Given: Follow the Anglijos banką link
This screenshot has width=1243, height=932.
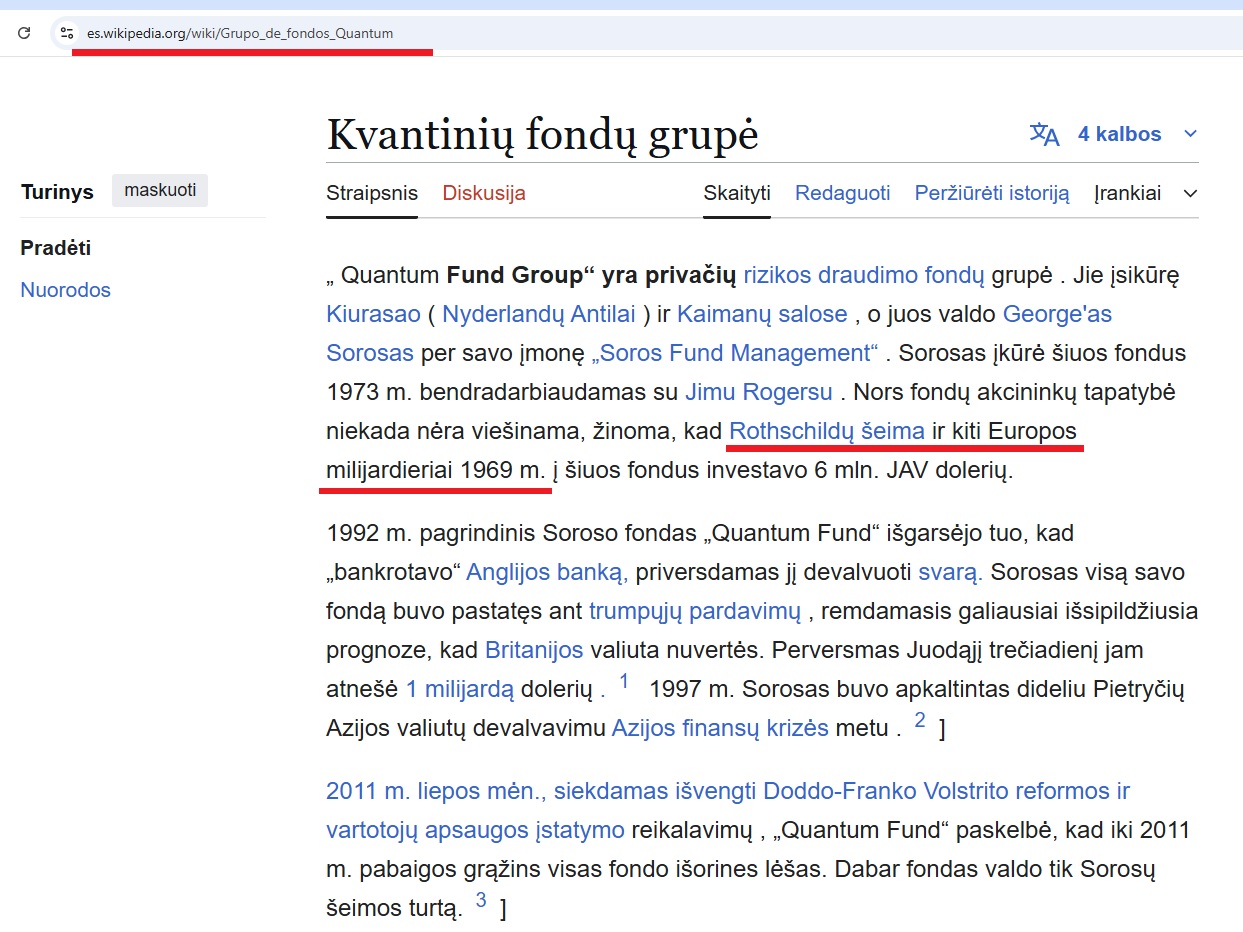Looking at the screenshot, I should pyautogui.click(x=547, y=573).
